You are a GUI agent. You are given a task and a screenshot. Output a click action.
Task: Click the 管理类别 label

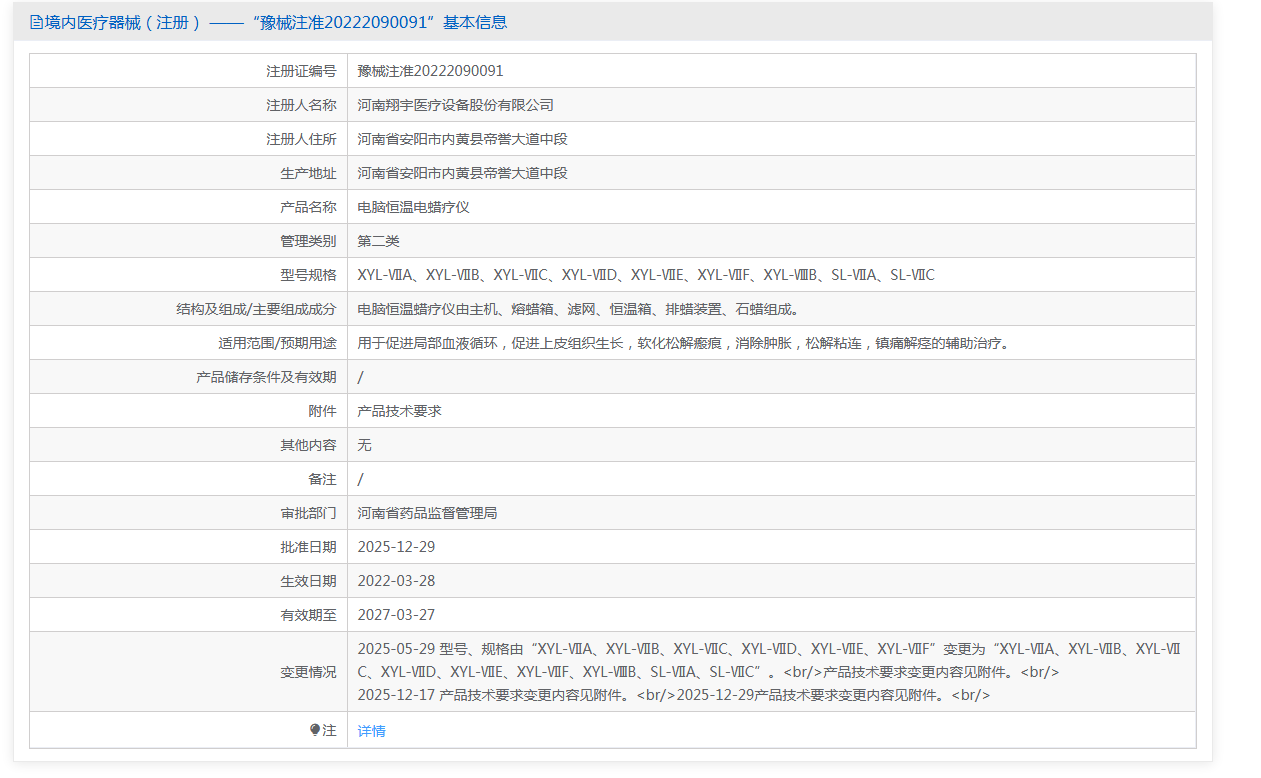click(308, 241)
